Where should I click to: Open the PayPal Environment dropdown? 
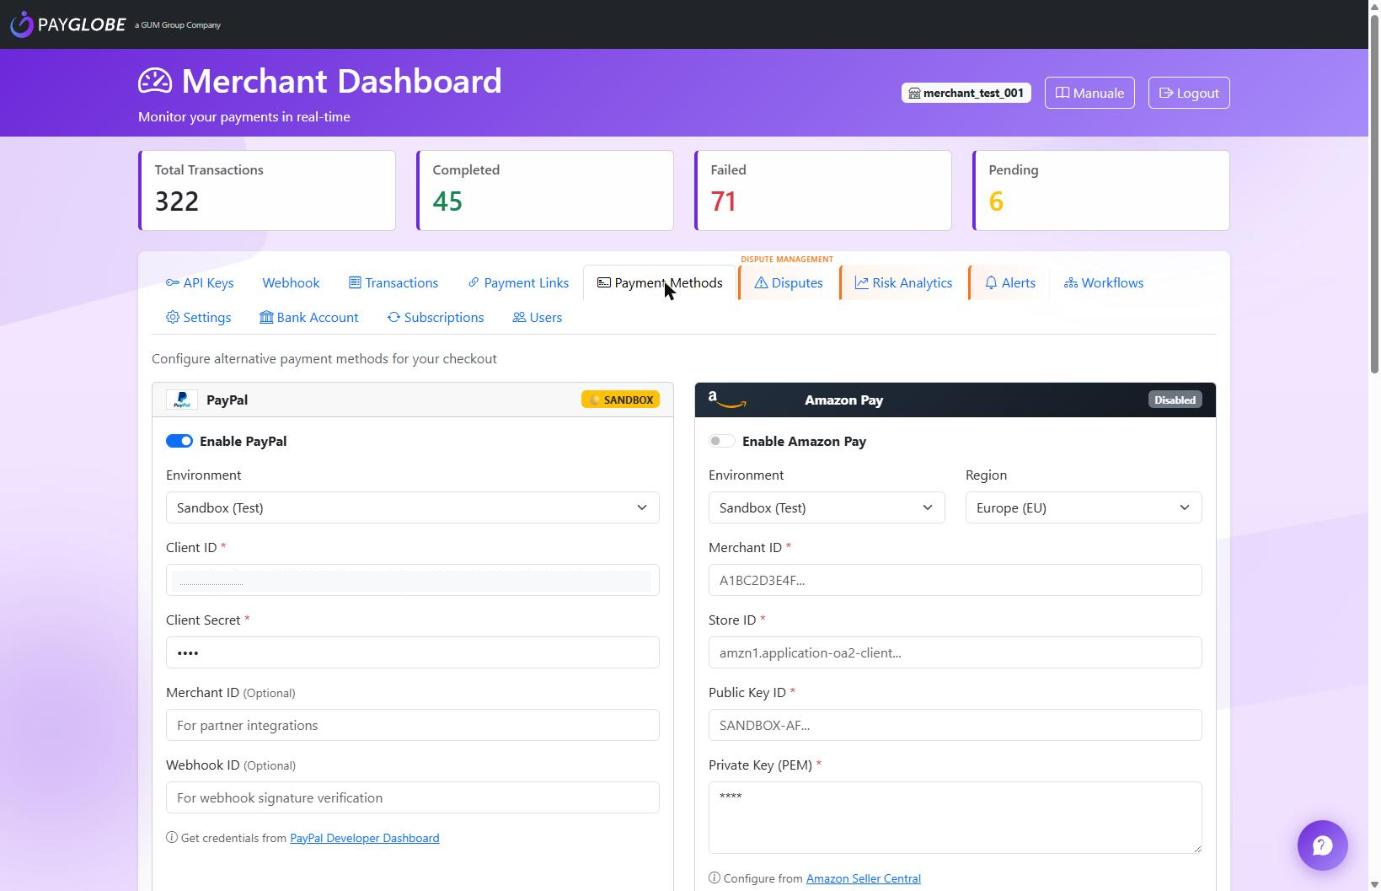412,508
